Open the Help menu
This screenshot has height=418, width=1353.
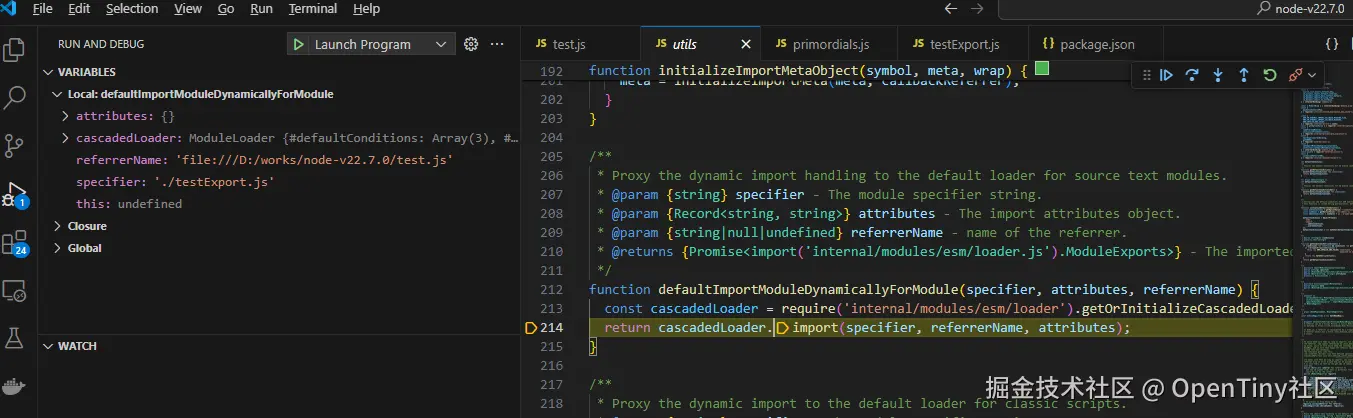pos(367,9)
